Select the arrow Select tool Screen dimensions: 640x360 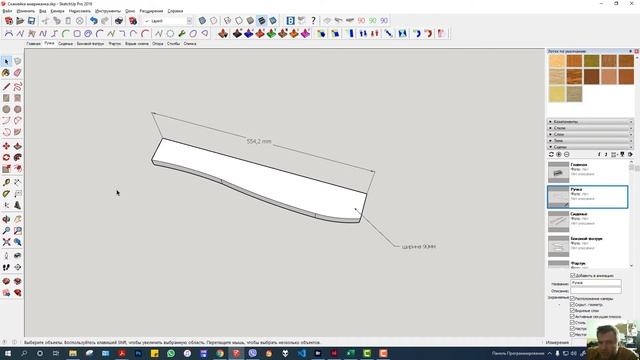[6, 62]
